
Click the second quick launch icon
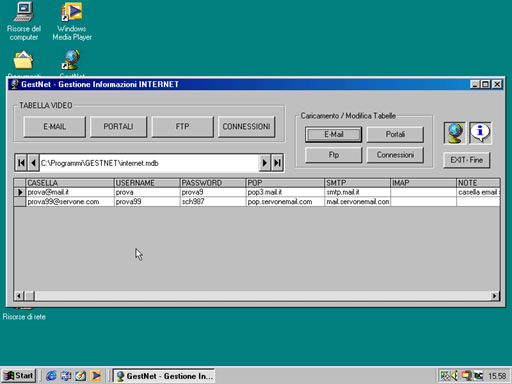point(66,376)
